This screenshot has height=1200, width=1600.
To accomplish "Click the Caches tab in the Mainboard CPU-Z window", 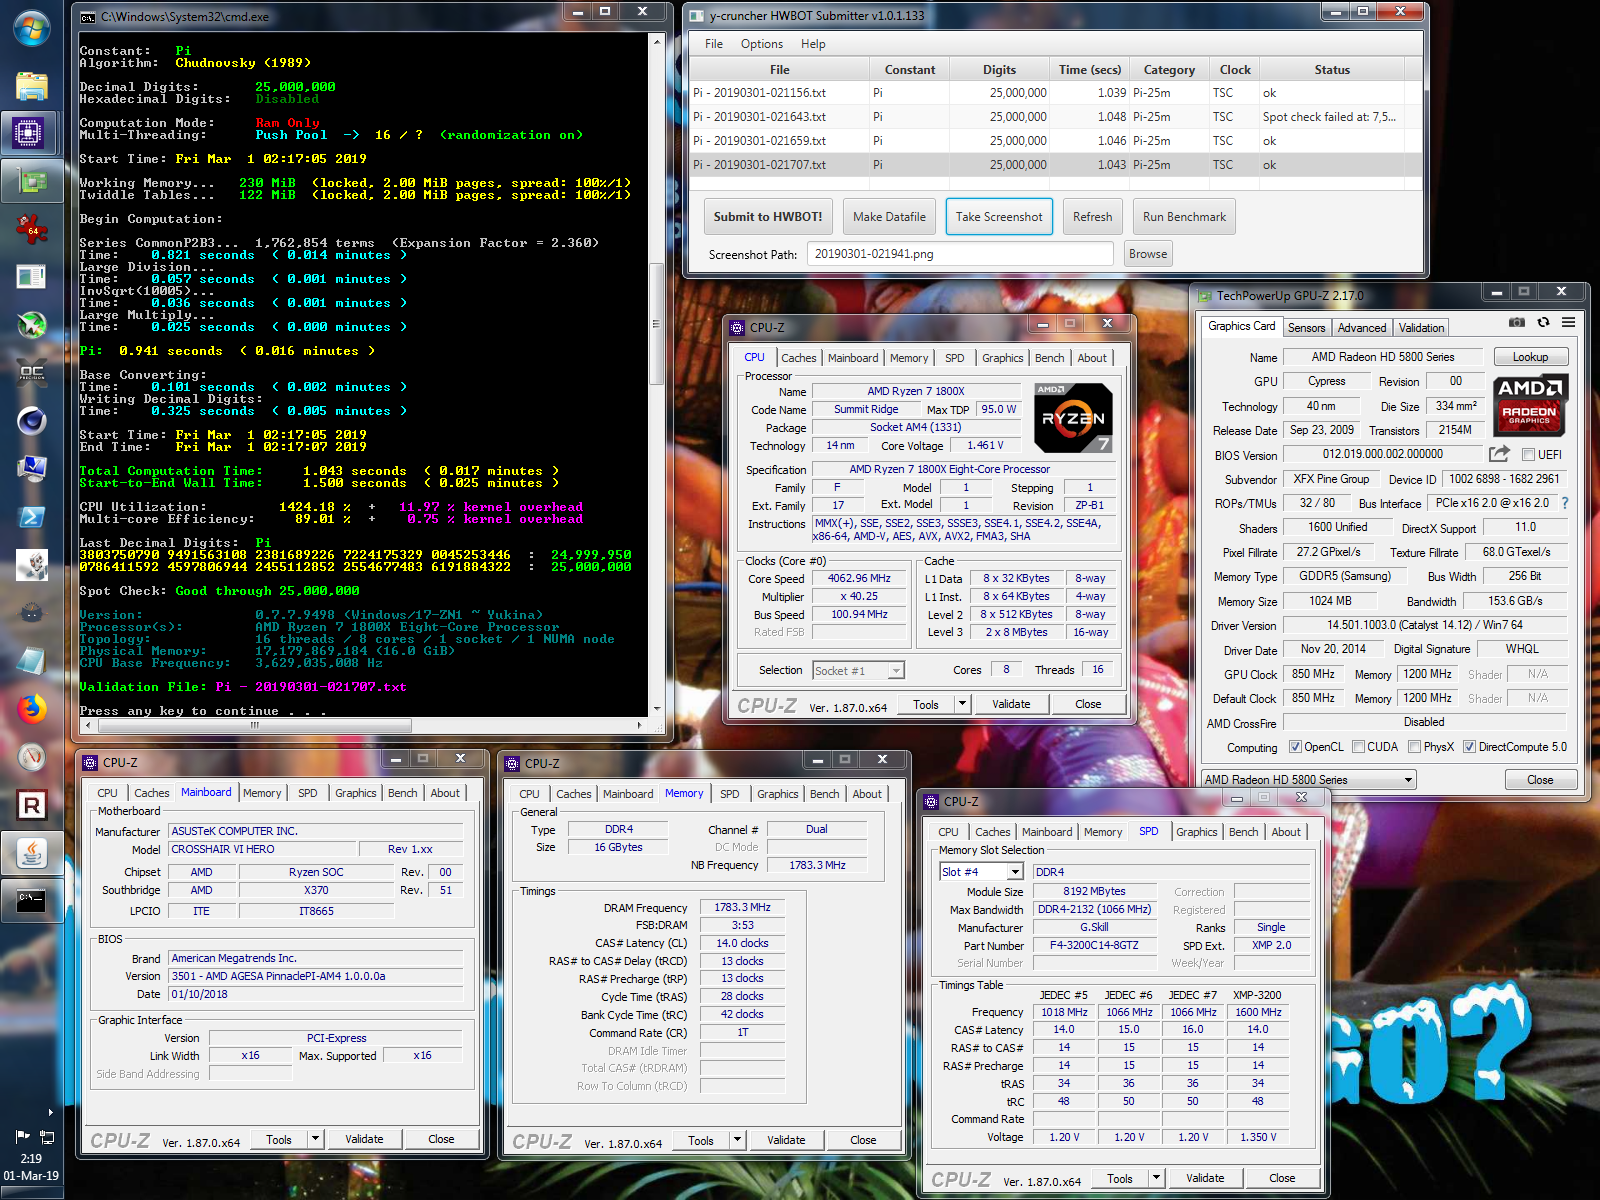I will (152, 793).
